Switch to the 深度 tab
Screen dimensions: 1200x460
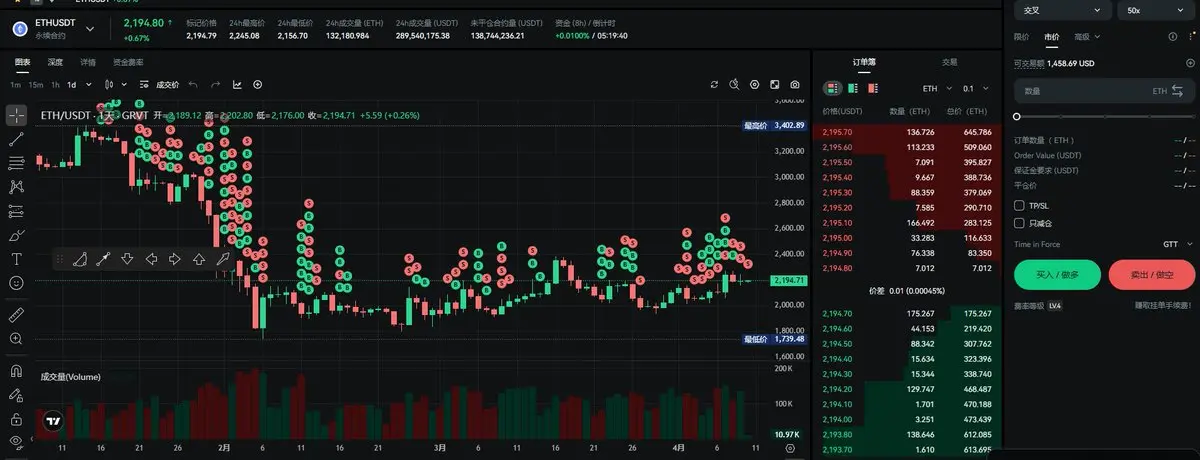click(55, 62)
